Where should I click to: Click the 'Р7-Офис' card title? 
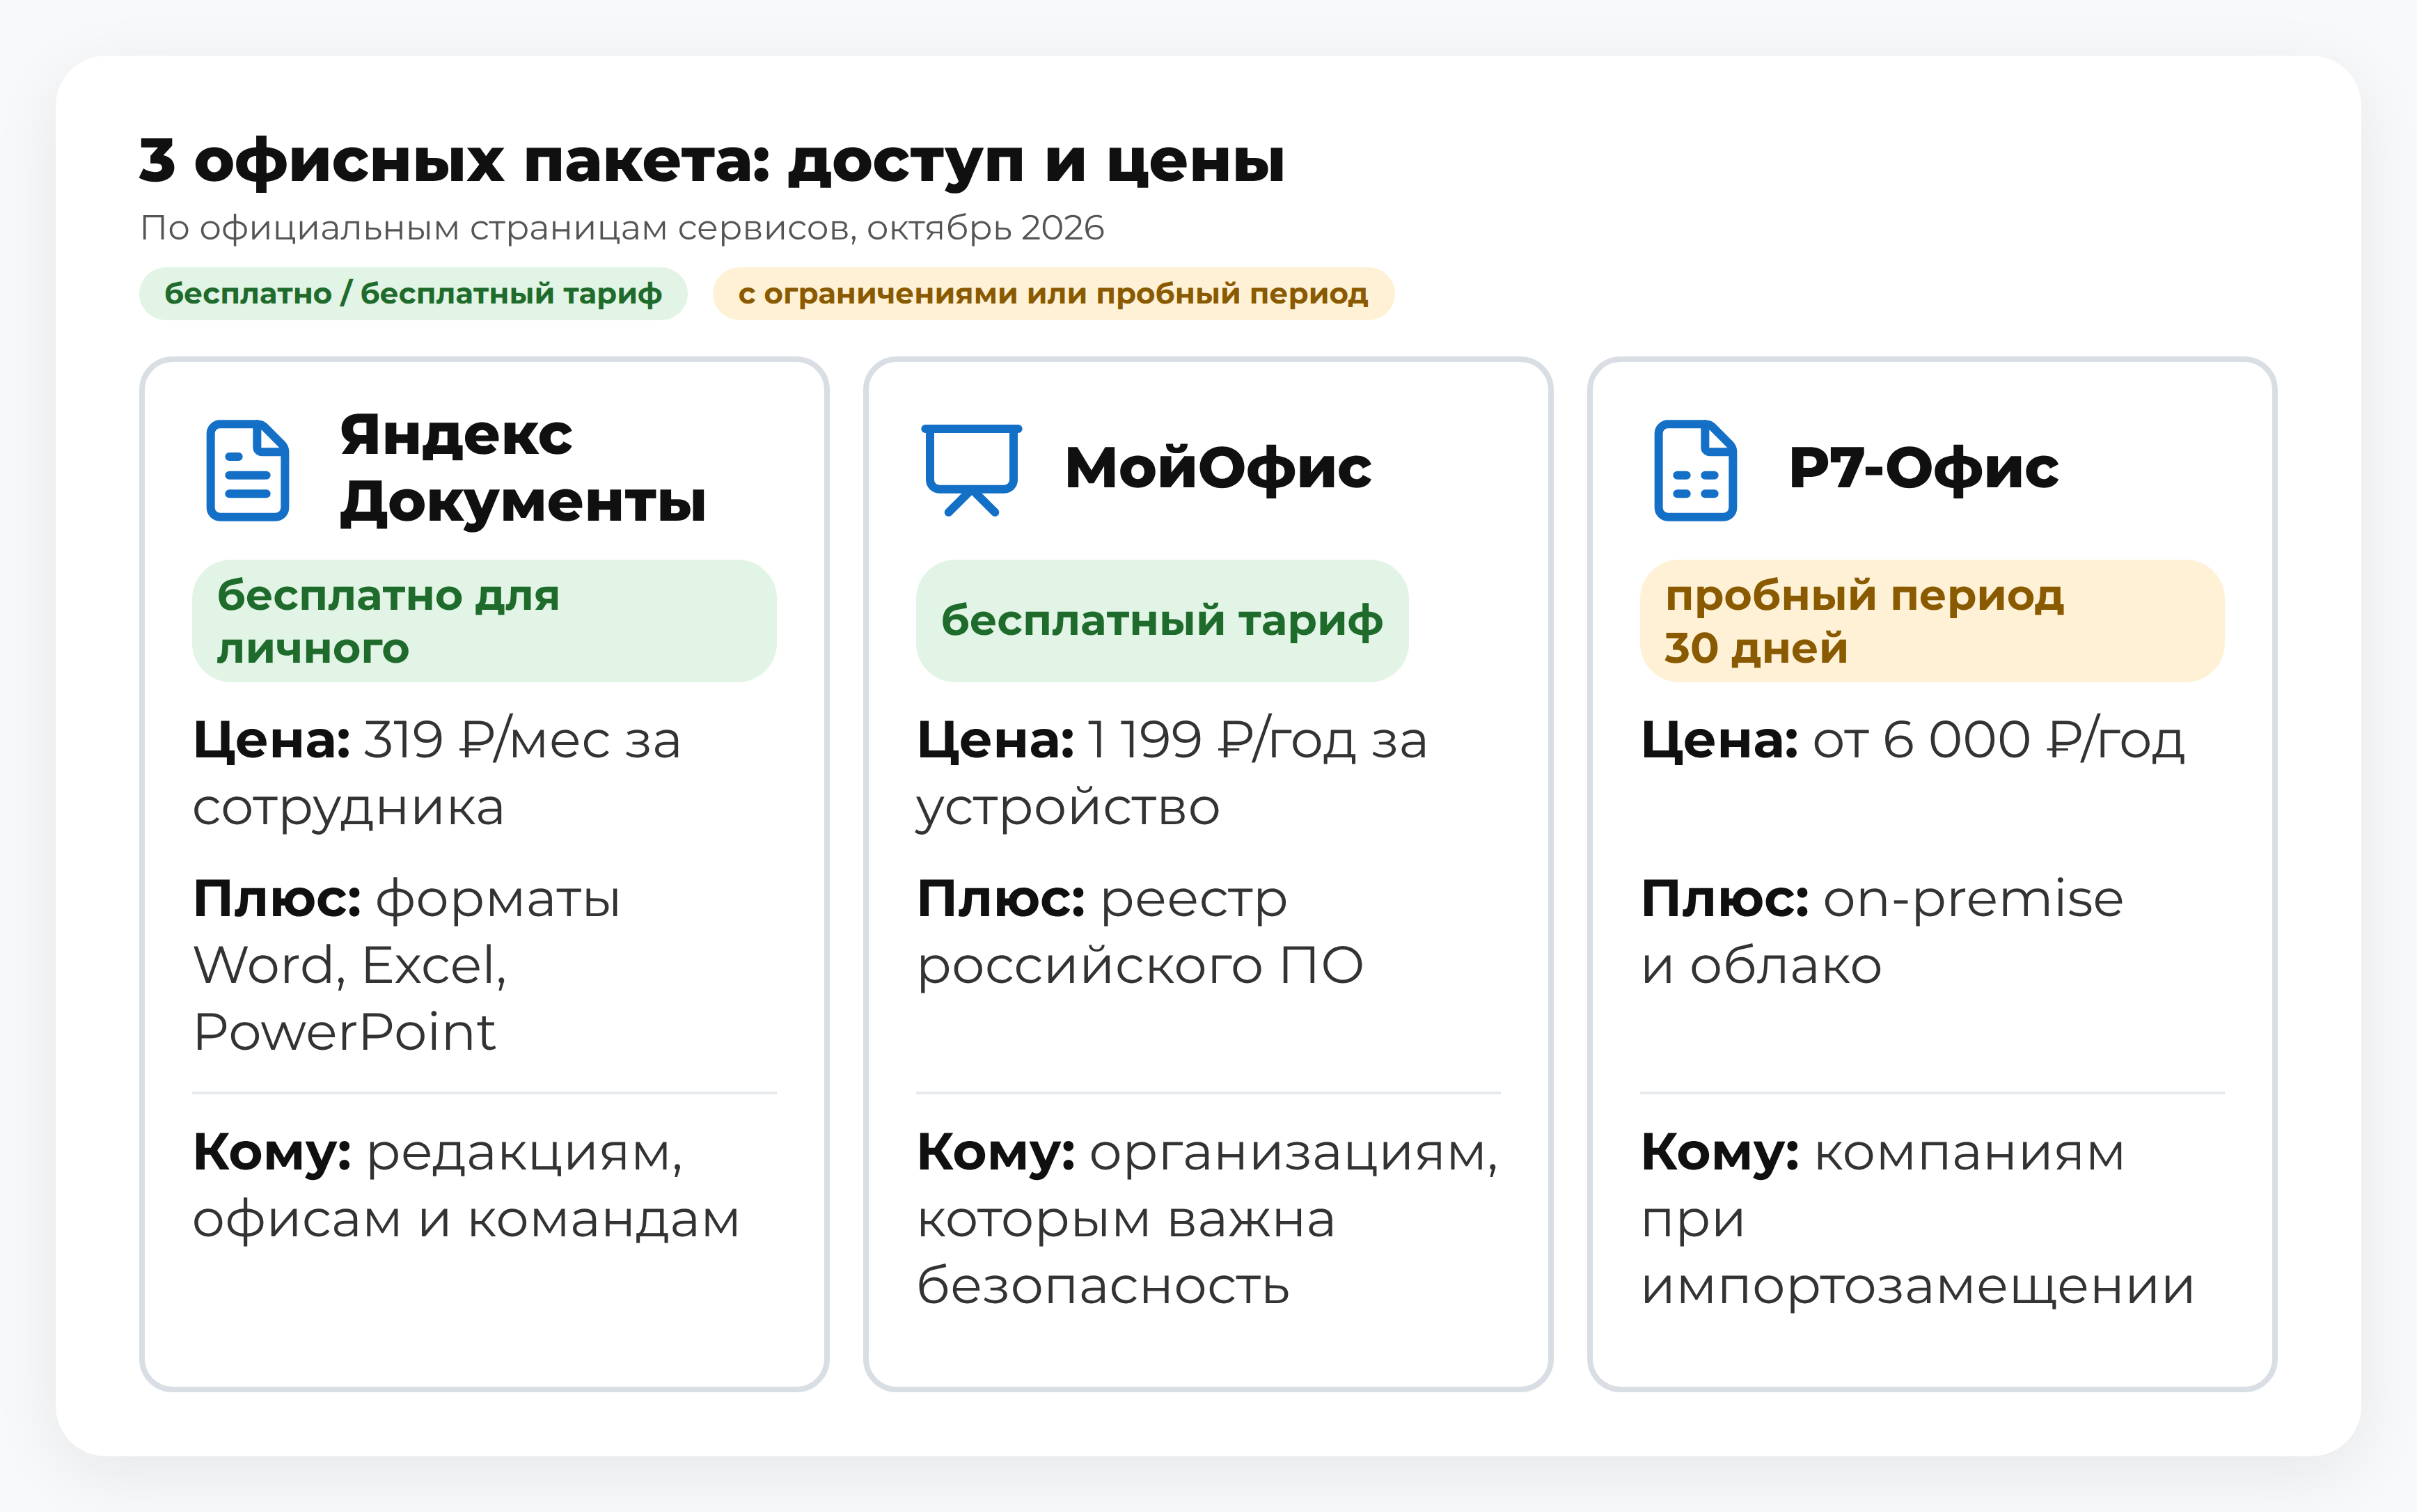(1923, 468)
